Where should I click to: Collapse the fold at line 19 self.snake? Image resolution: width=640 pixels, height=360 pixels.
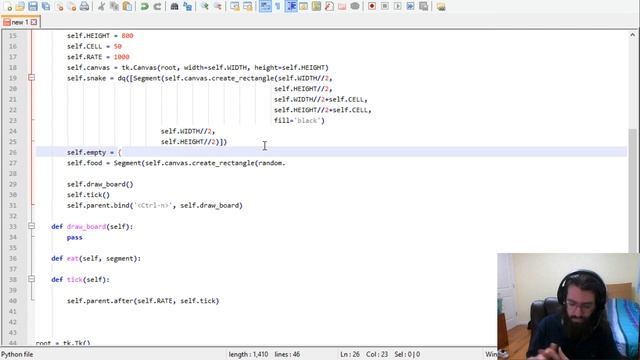click(x=31, y=78)
